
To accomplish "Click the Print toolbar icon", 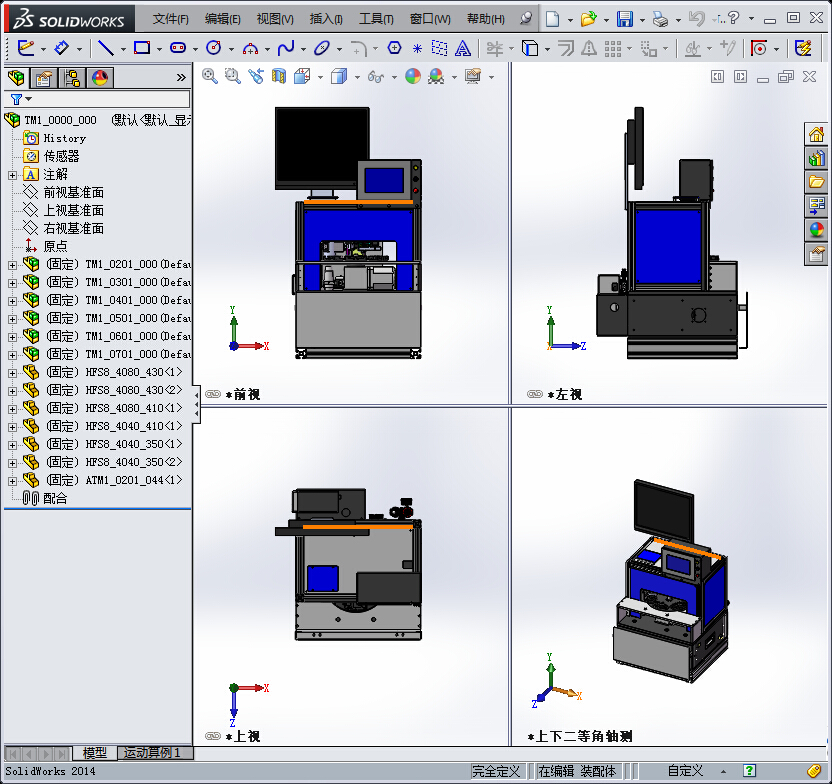I will [x=660, y=19].
